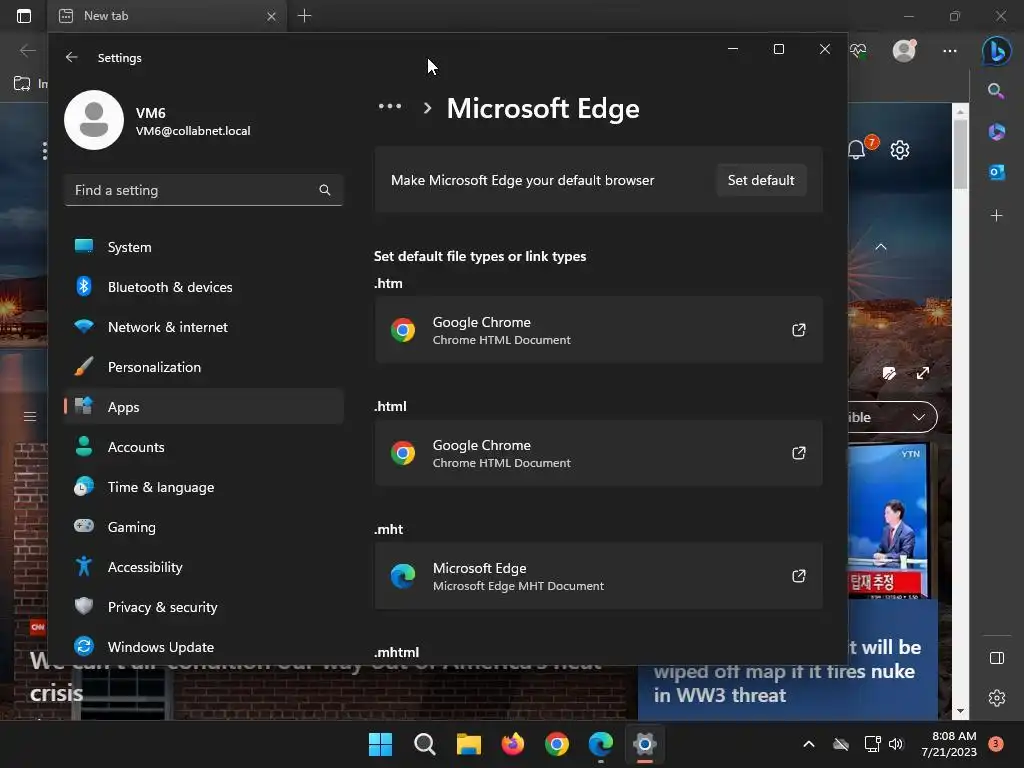The image size is (1024, 768).
Task: Open new tab page settings gear
Action: click(900, 150)
